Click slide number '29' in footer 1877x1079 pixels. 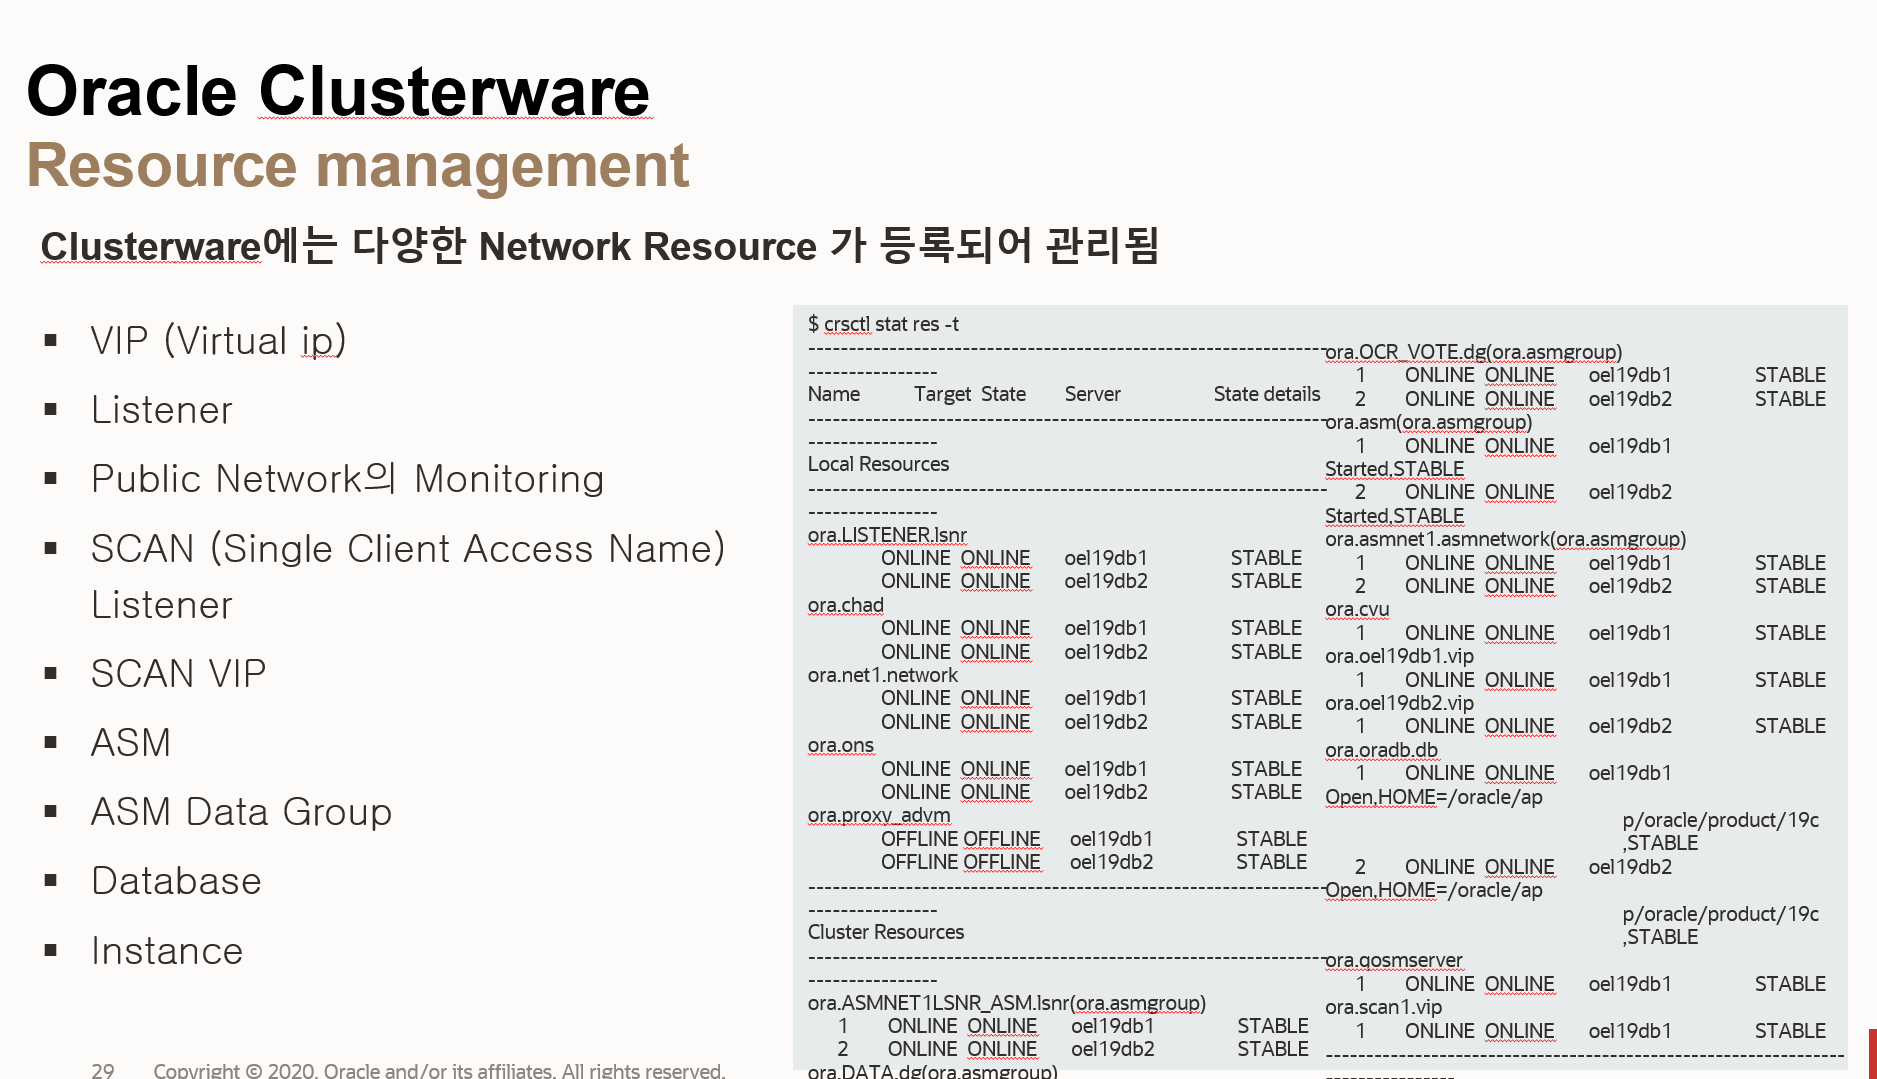point(103,1070)
